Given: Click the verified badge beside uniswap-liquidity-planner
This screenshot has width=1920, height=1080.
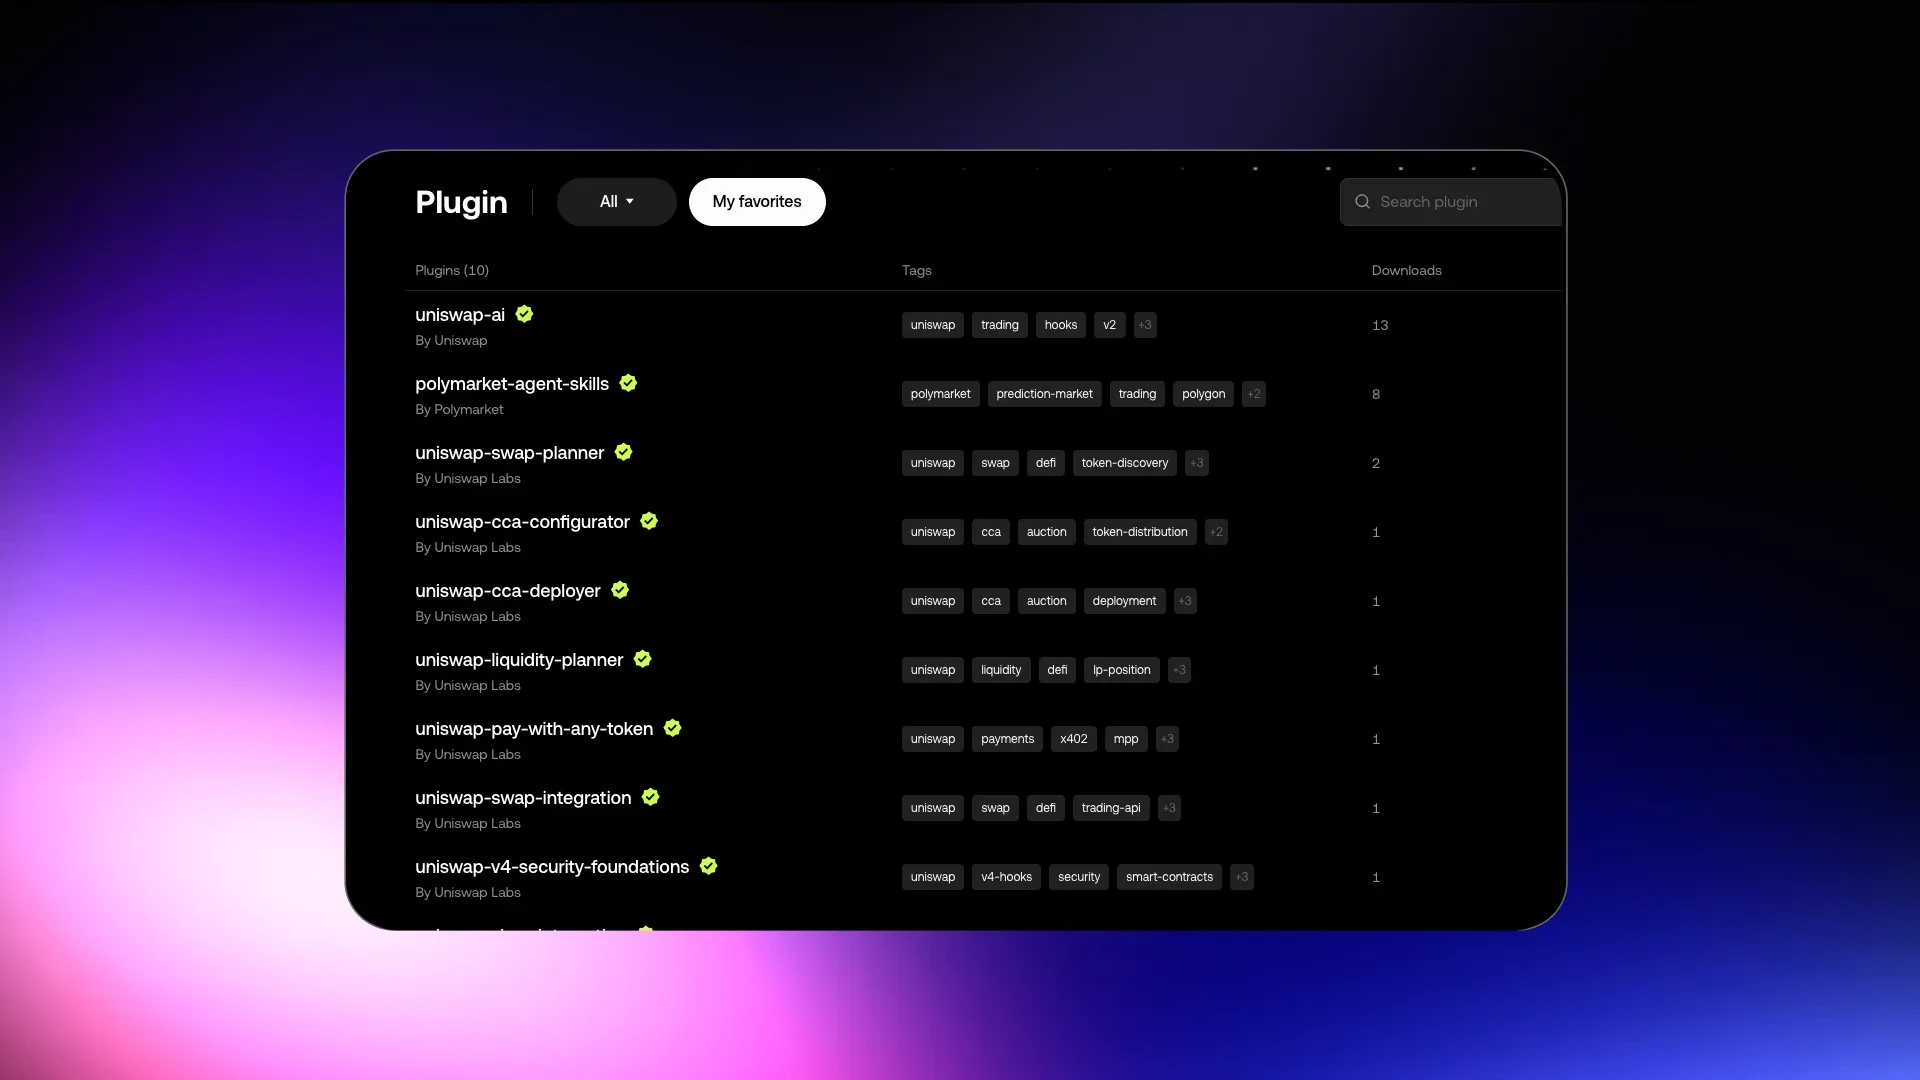Looking at the screenshot, I should click(641, 659).
